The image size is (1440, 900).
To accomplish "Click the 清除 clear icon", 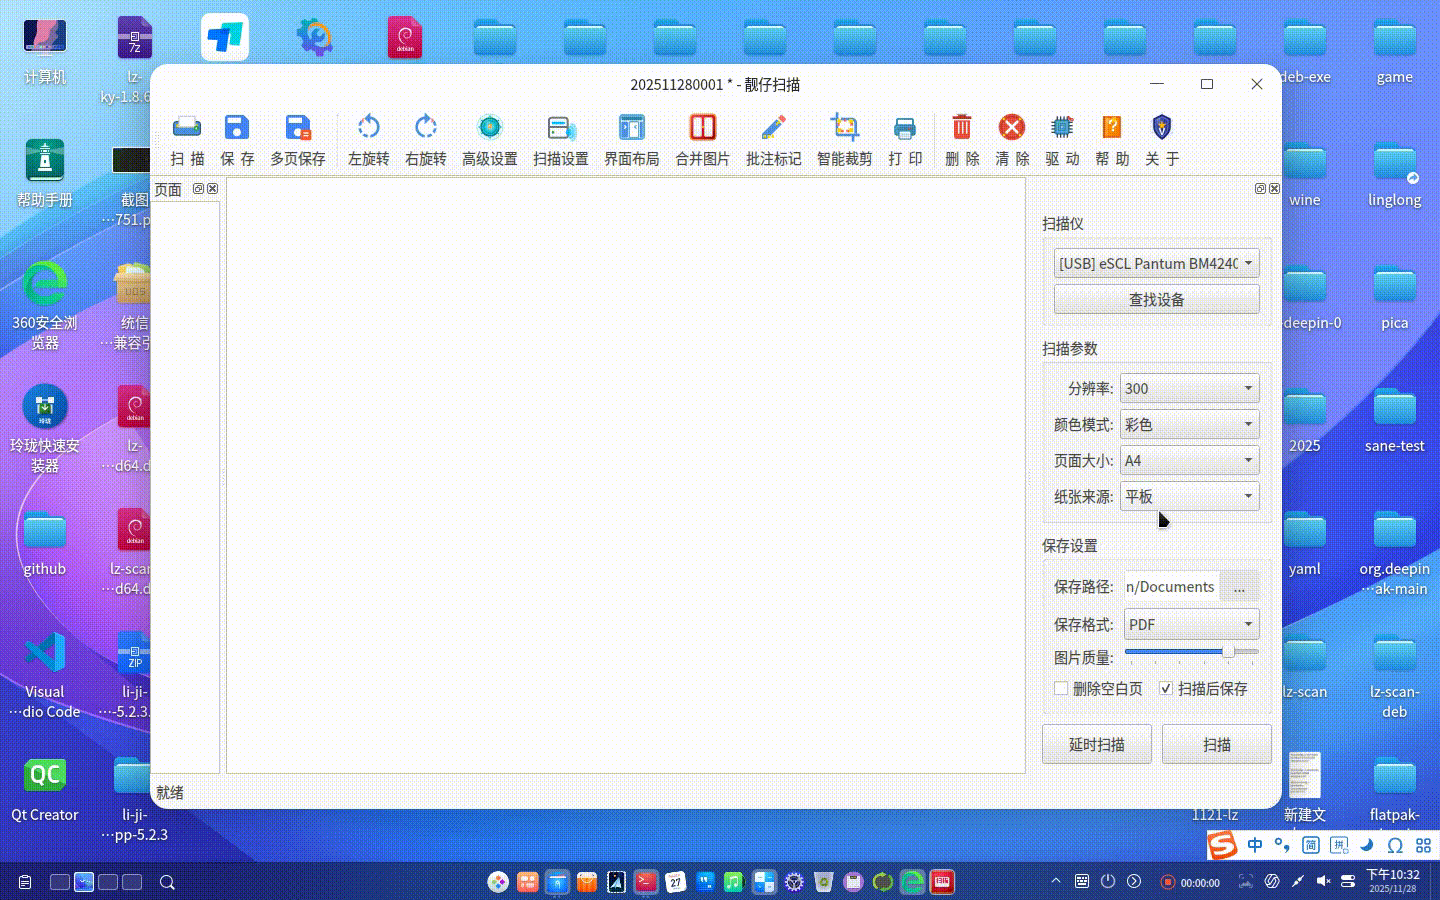I will 1012,139.
